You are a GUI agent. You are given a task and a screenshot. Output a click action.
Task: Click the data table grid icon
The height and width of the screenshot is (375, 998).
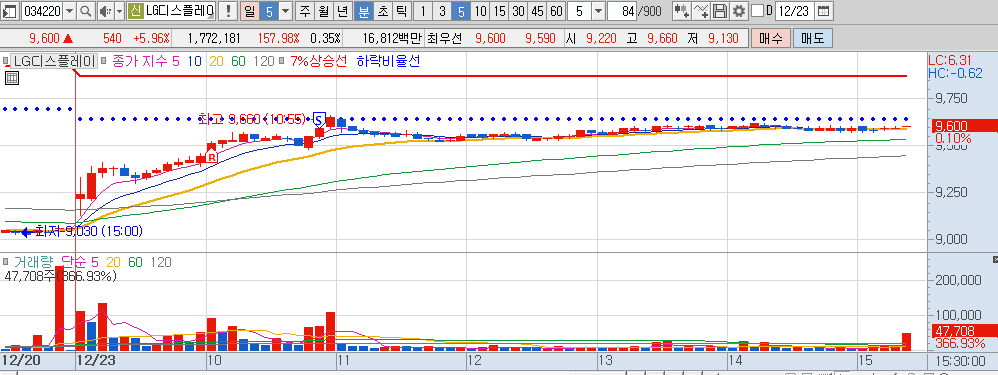point(11,78)
